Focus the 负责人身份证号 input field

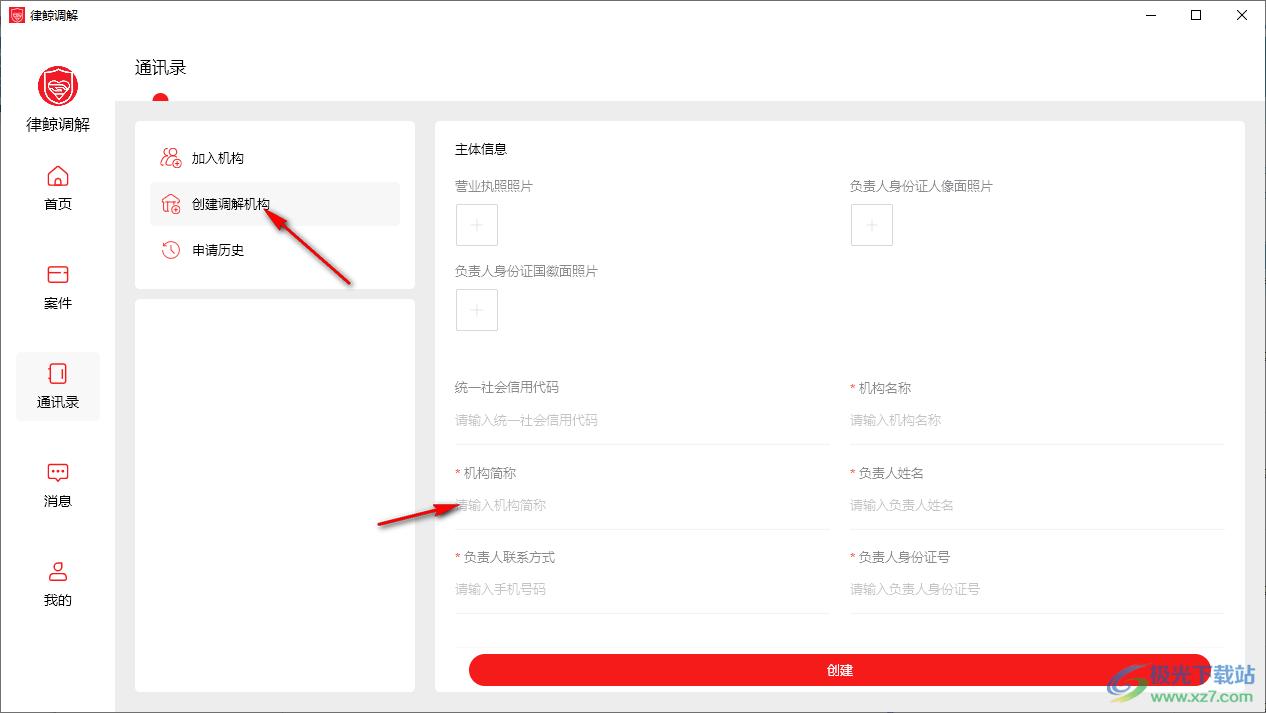coord(1035,590)
